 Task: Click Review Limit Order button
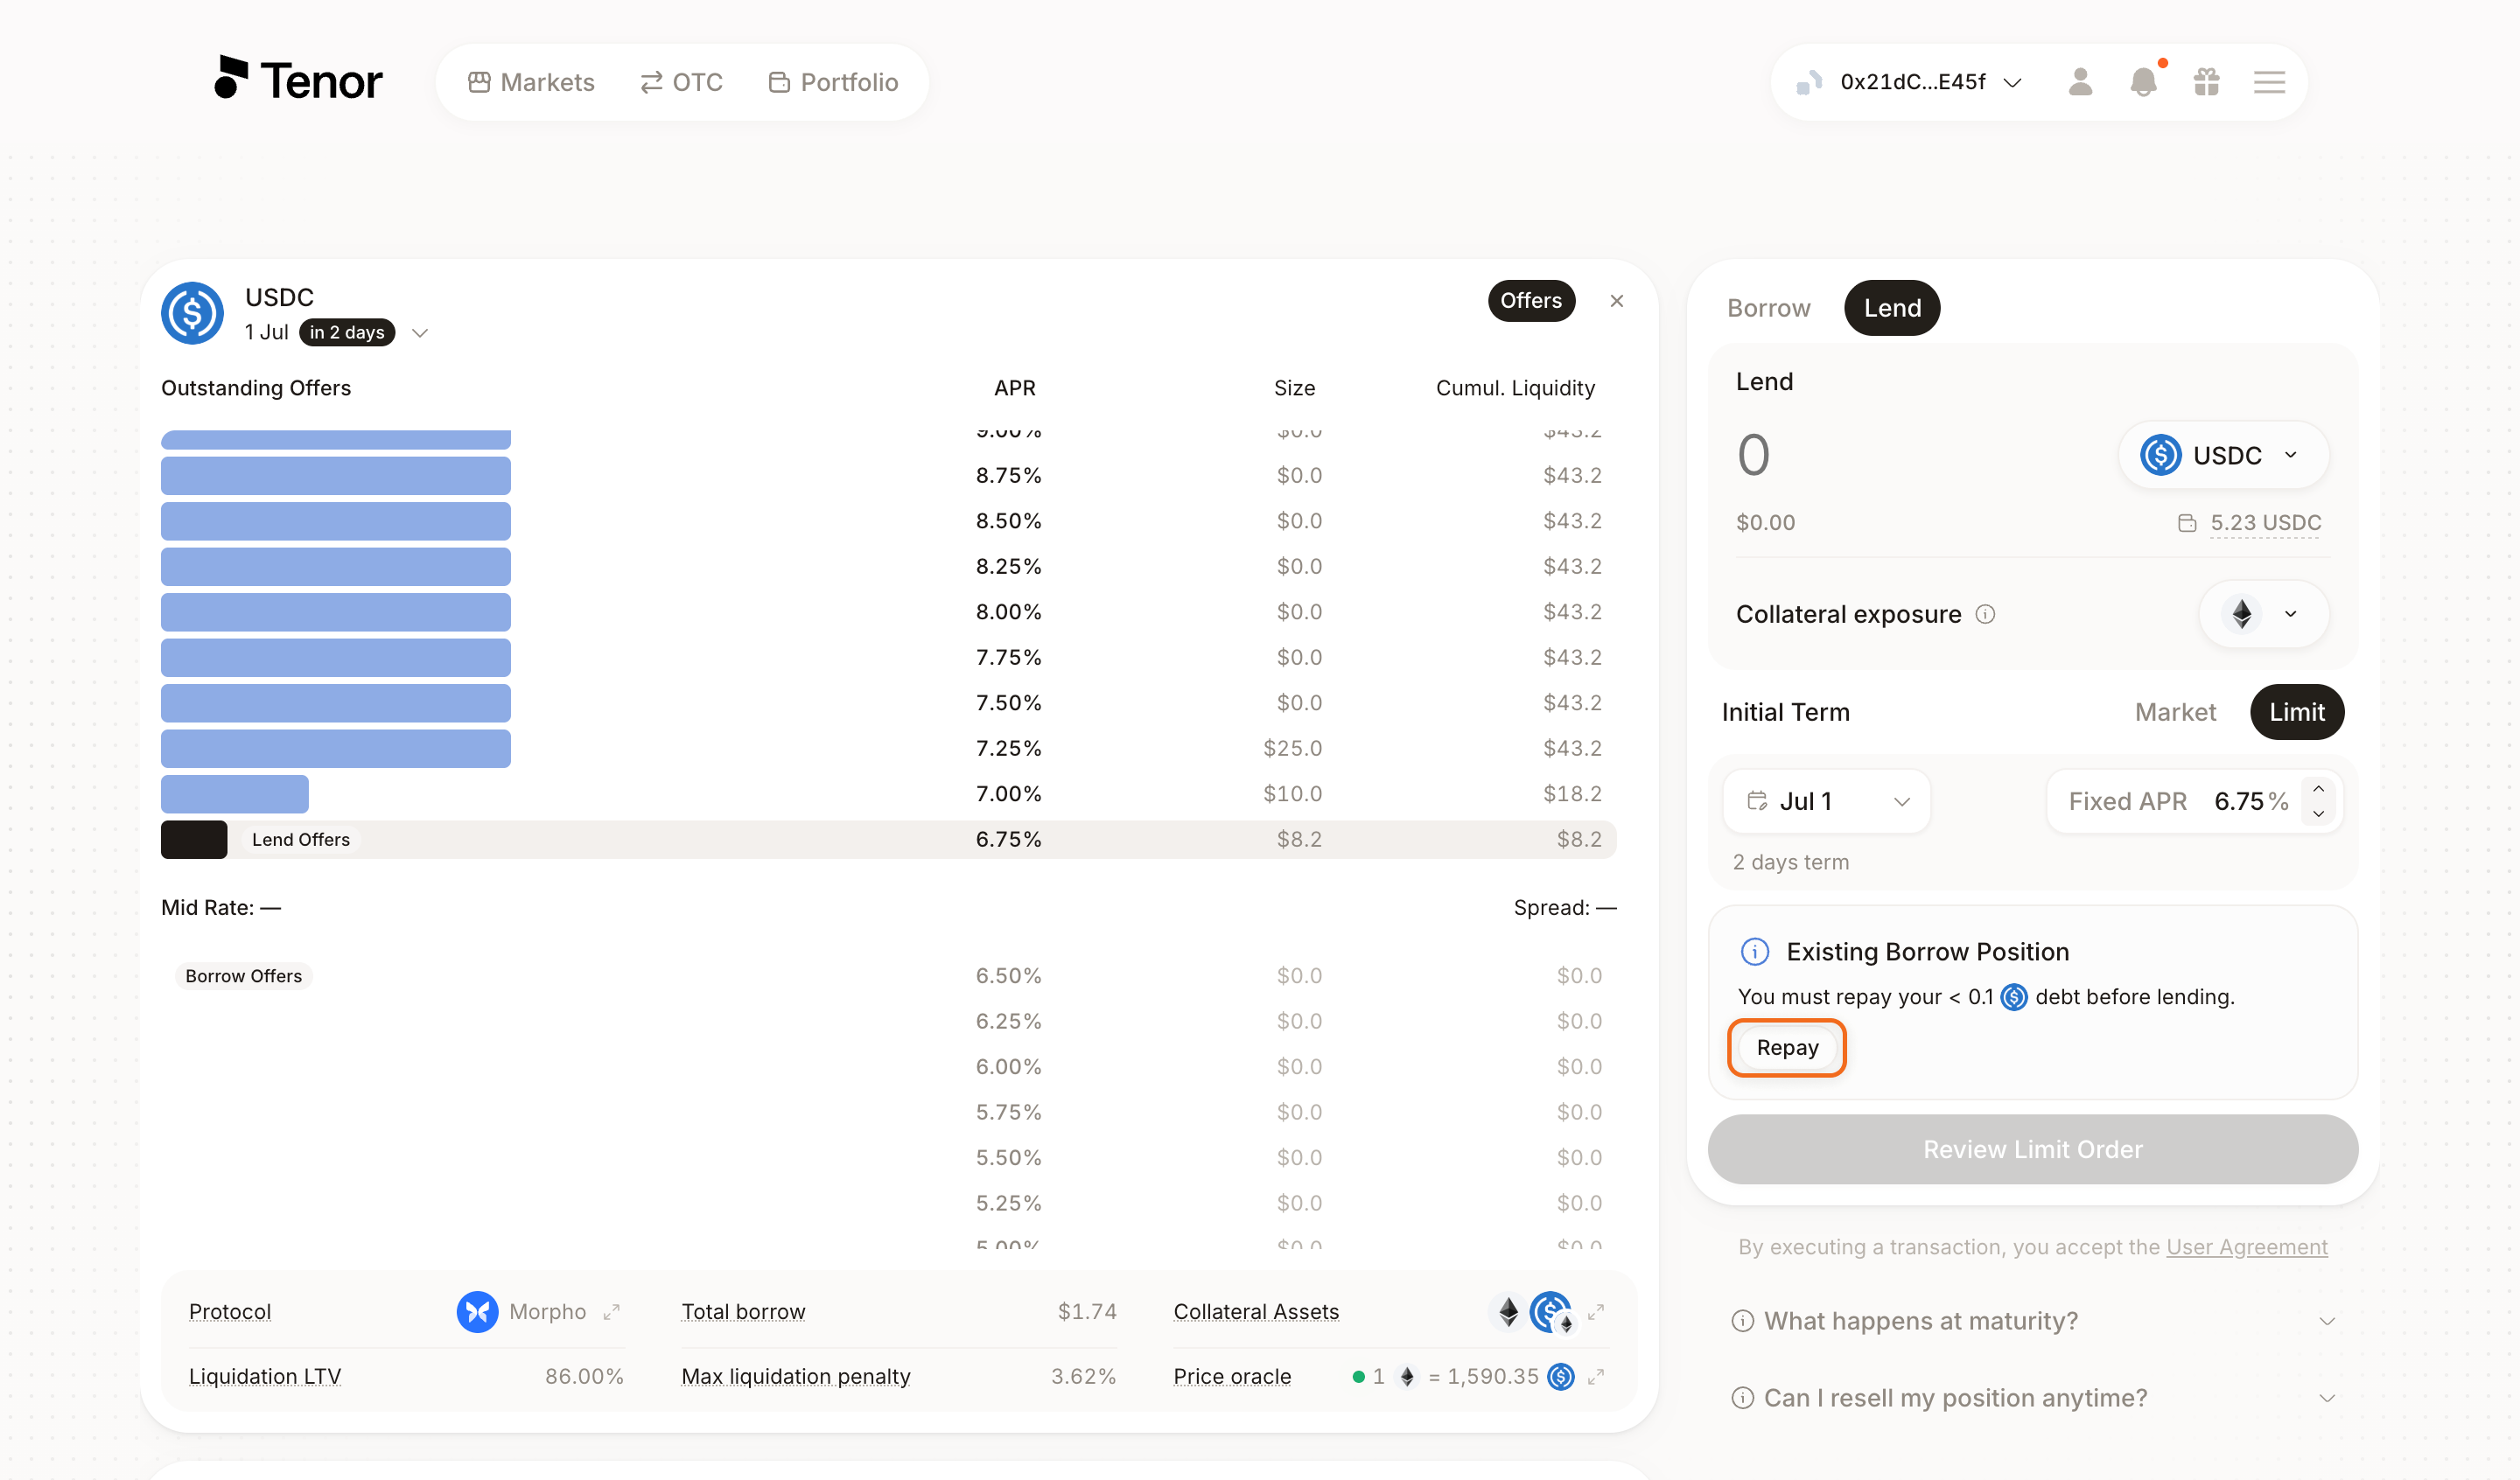tap(2033, 1150)
